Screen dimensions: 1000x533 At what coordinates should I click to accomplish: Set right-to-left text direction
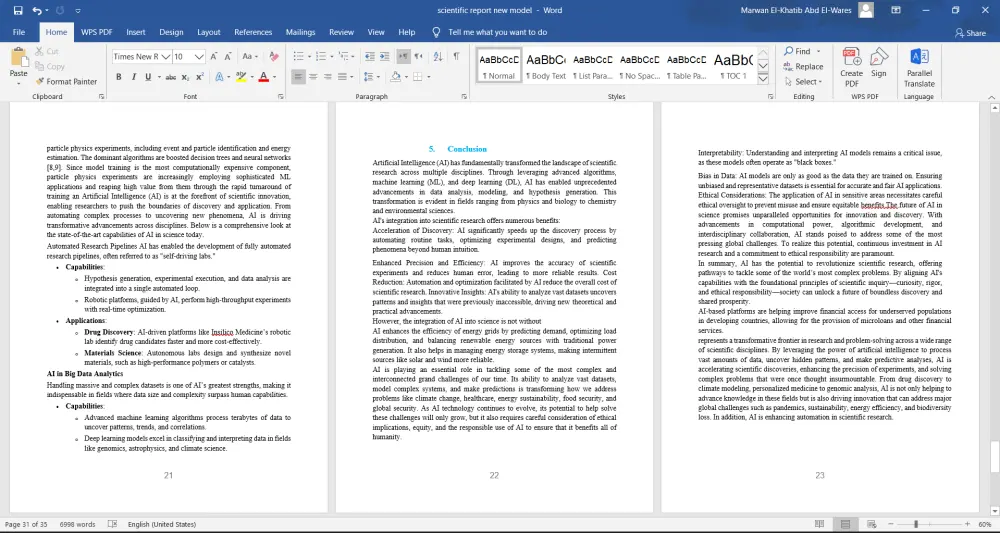click(x=418, y=57)
